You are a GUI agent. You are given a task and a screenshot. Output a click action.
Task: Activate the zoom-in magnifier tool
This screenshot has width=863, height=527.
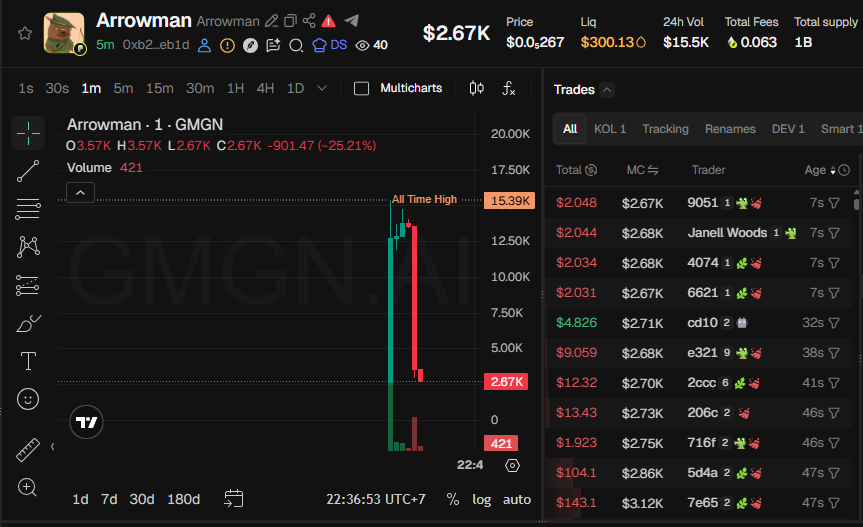click(x=28, y=487)
